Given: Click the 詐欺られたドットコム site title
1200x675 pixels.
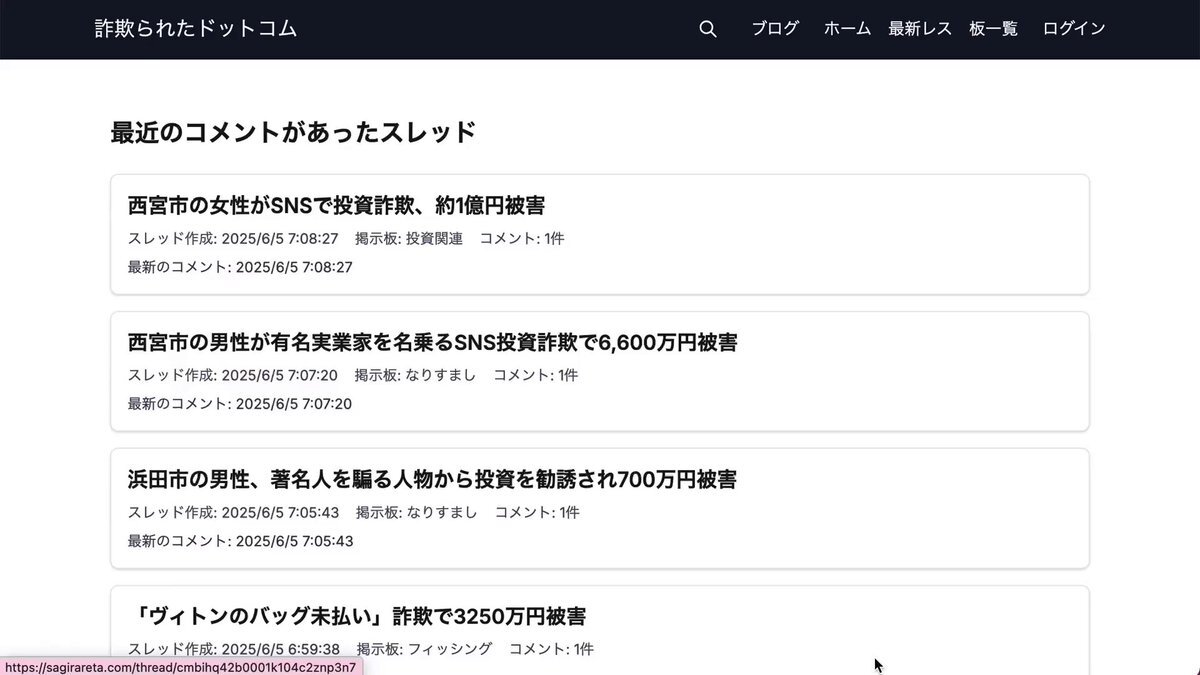Looking at the screenshot, I should coord(196,29).
